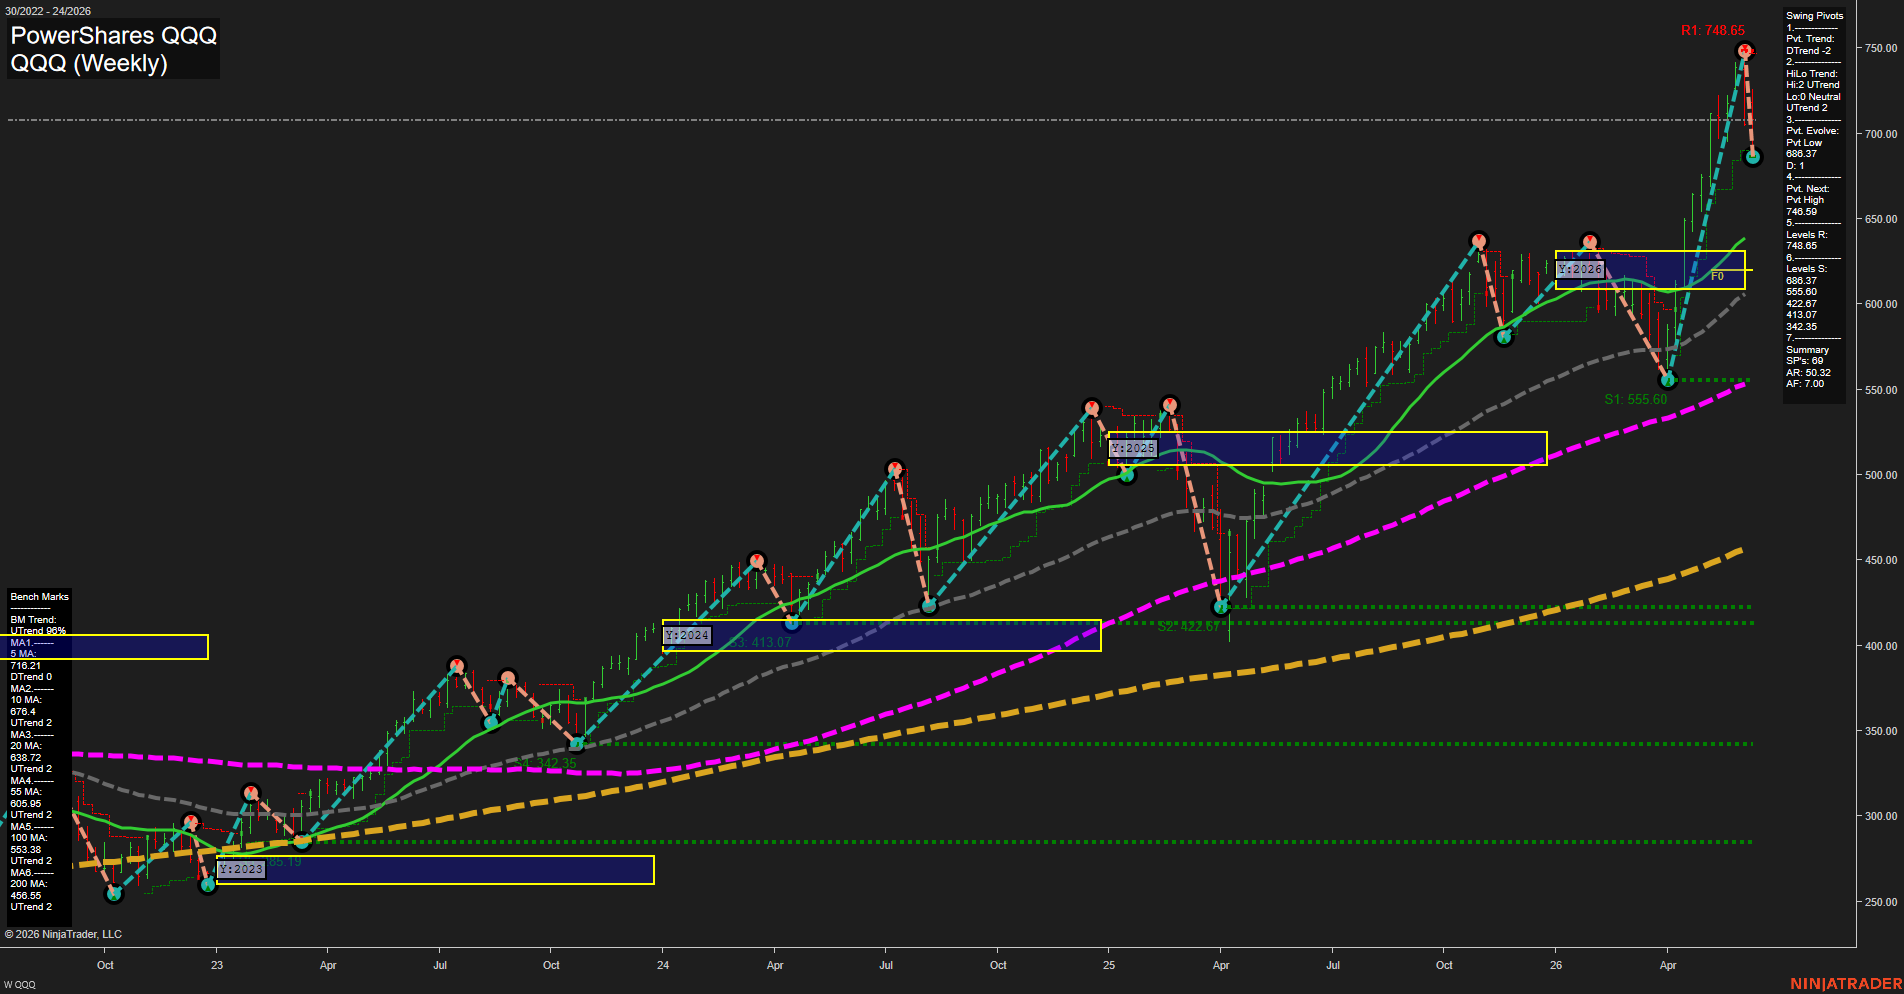The width and height of the screenshot is (1904, 994).
Task: Click the Hi:2 UTrend line in Swing Pivots
Action: tap(1813, 85)
